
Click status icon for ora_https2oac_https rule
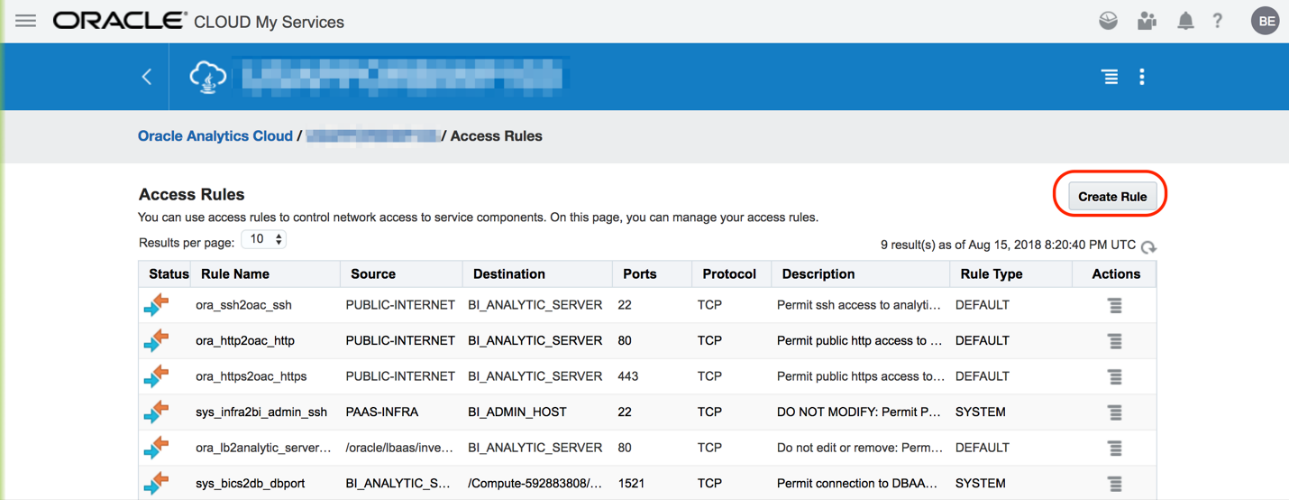(156, 377)
